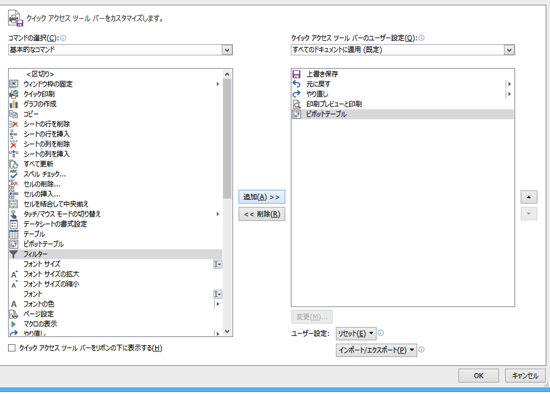550x394 pixels.
Task: Click フォント row combo box indicator
Action: pos(217,294)
